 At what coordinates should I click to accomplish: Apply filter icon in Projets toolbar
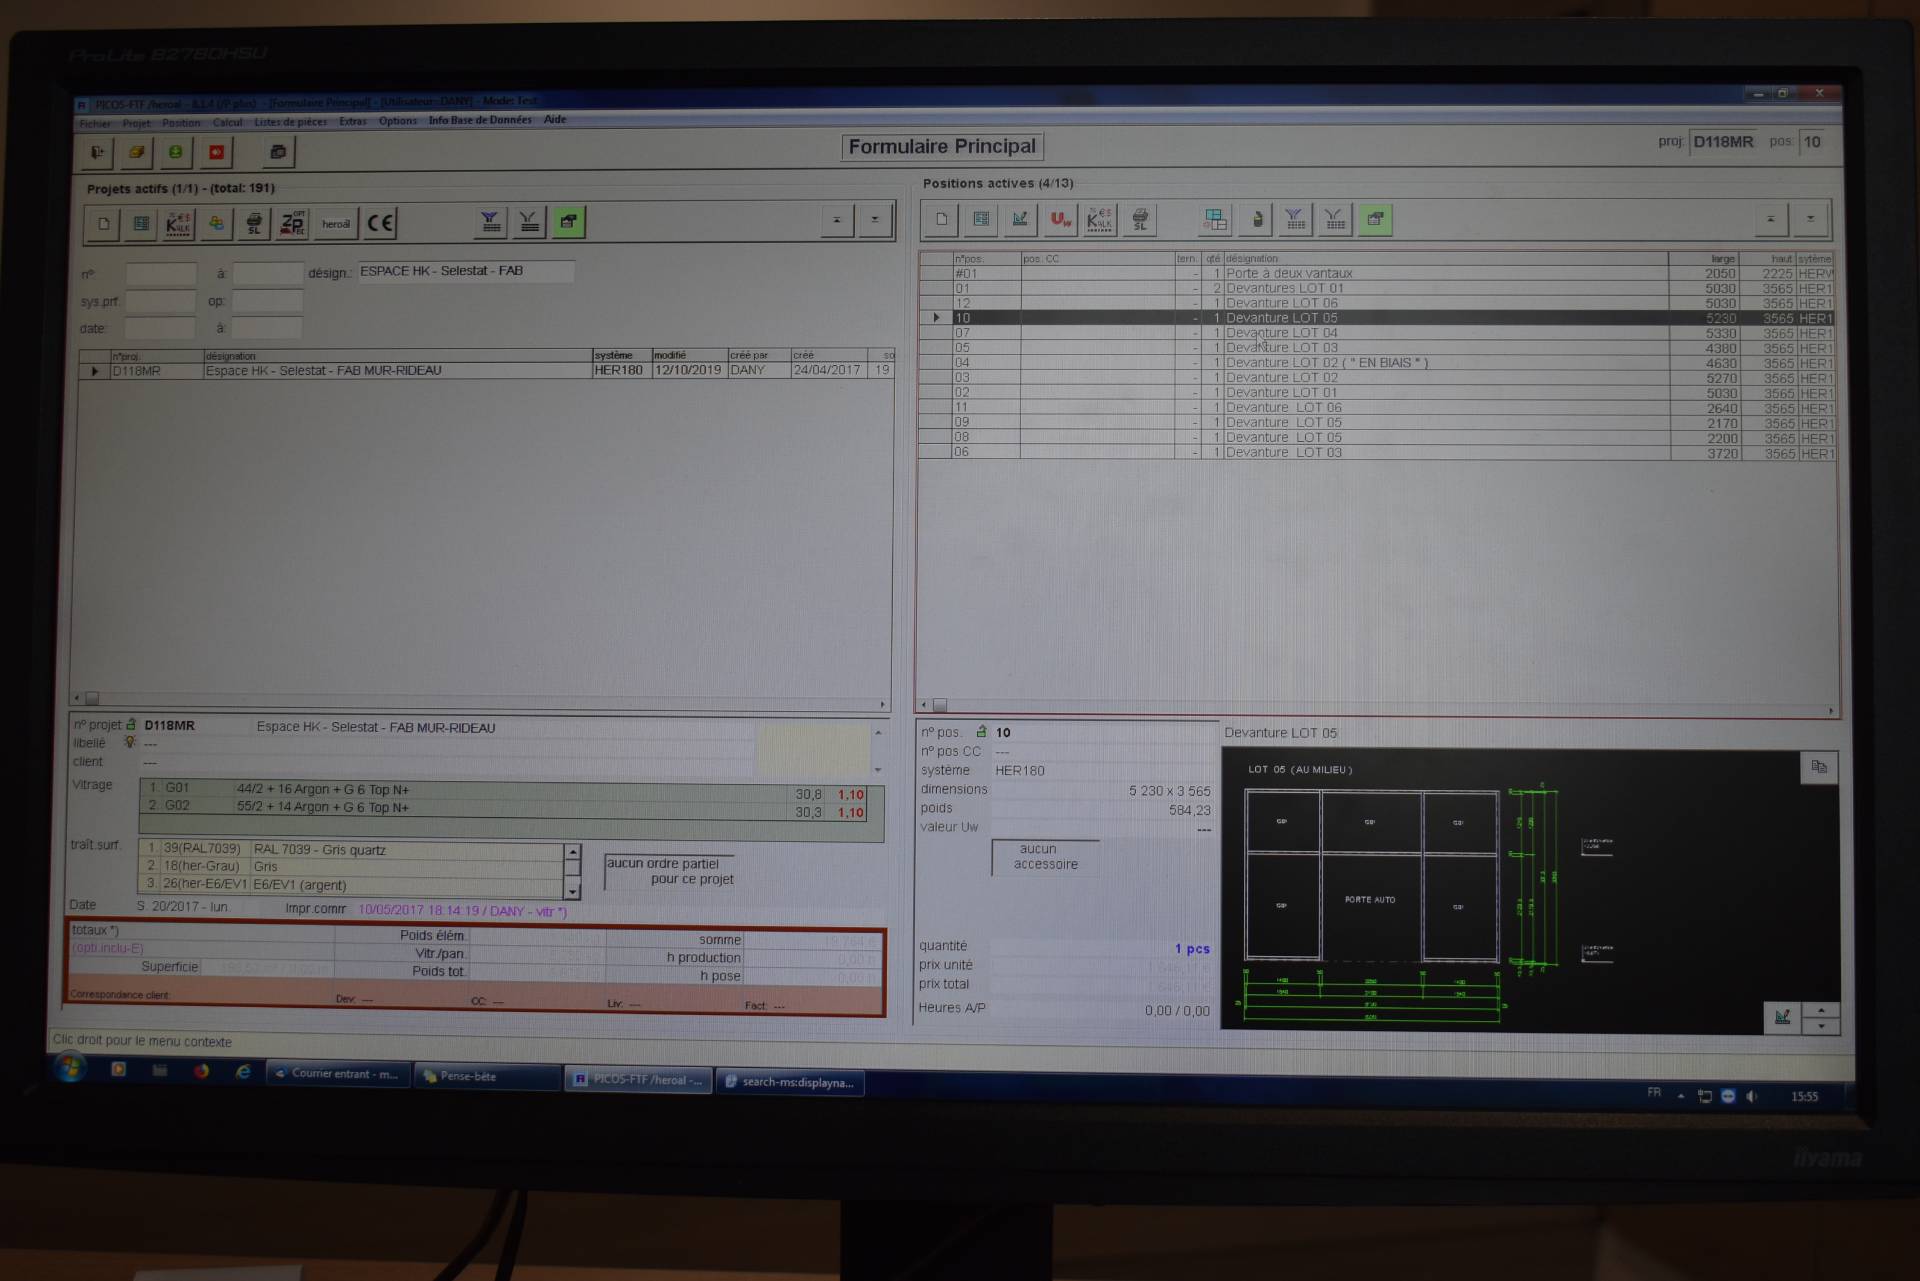(x=490, y=222)
